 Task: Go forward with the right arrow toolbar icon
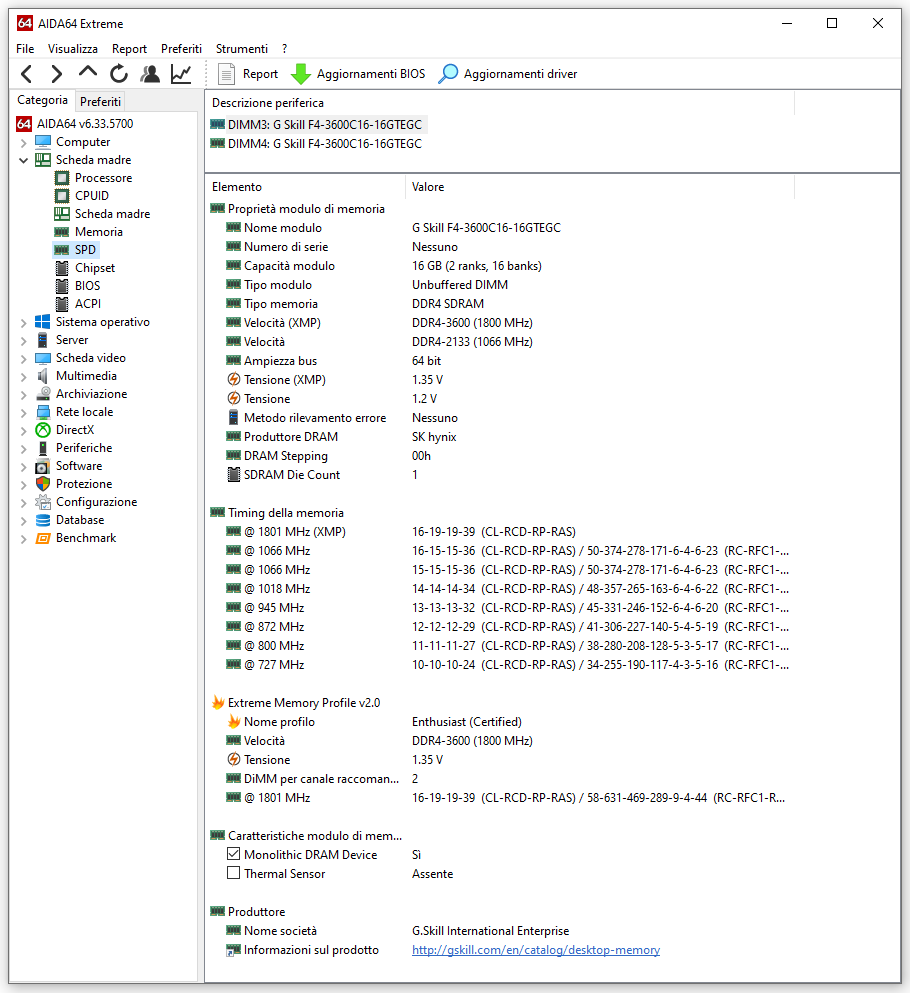tap(56, 74)
